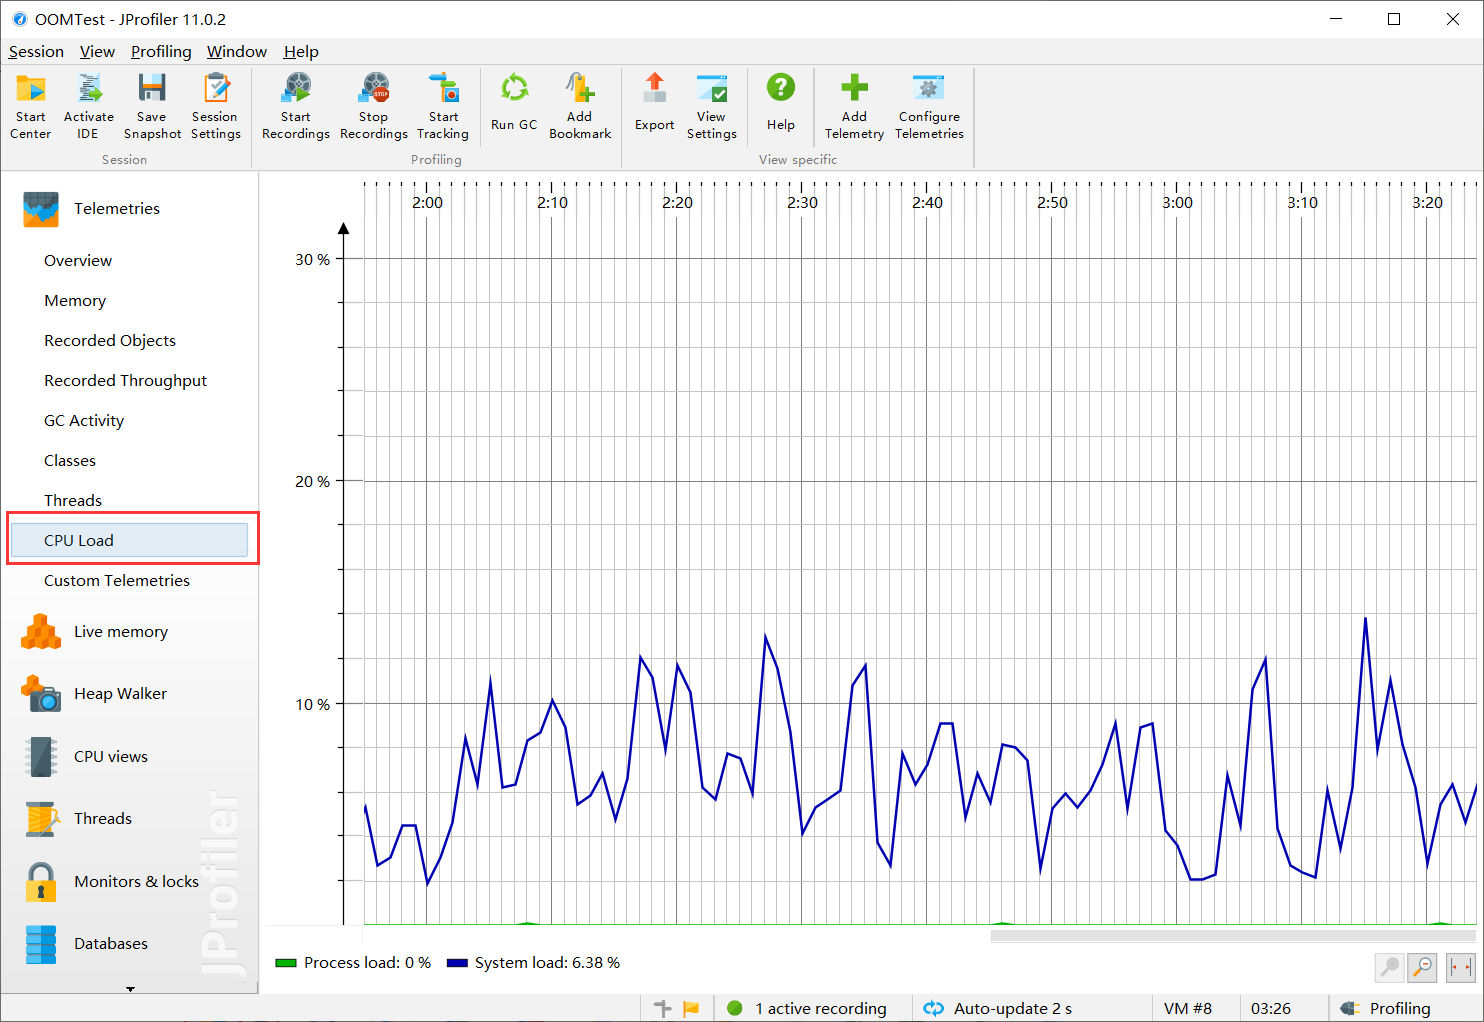Click the Auto-update refresh icon

coord(933,1008)
